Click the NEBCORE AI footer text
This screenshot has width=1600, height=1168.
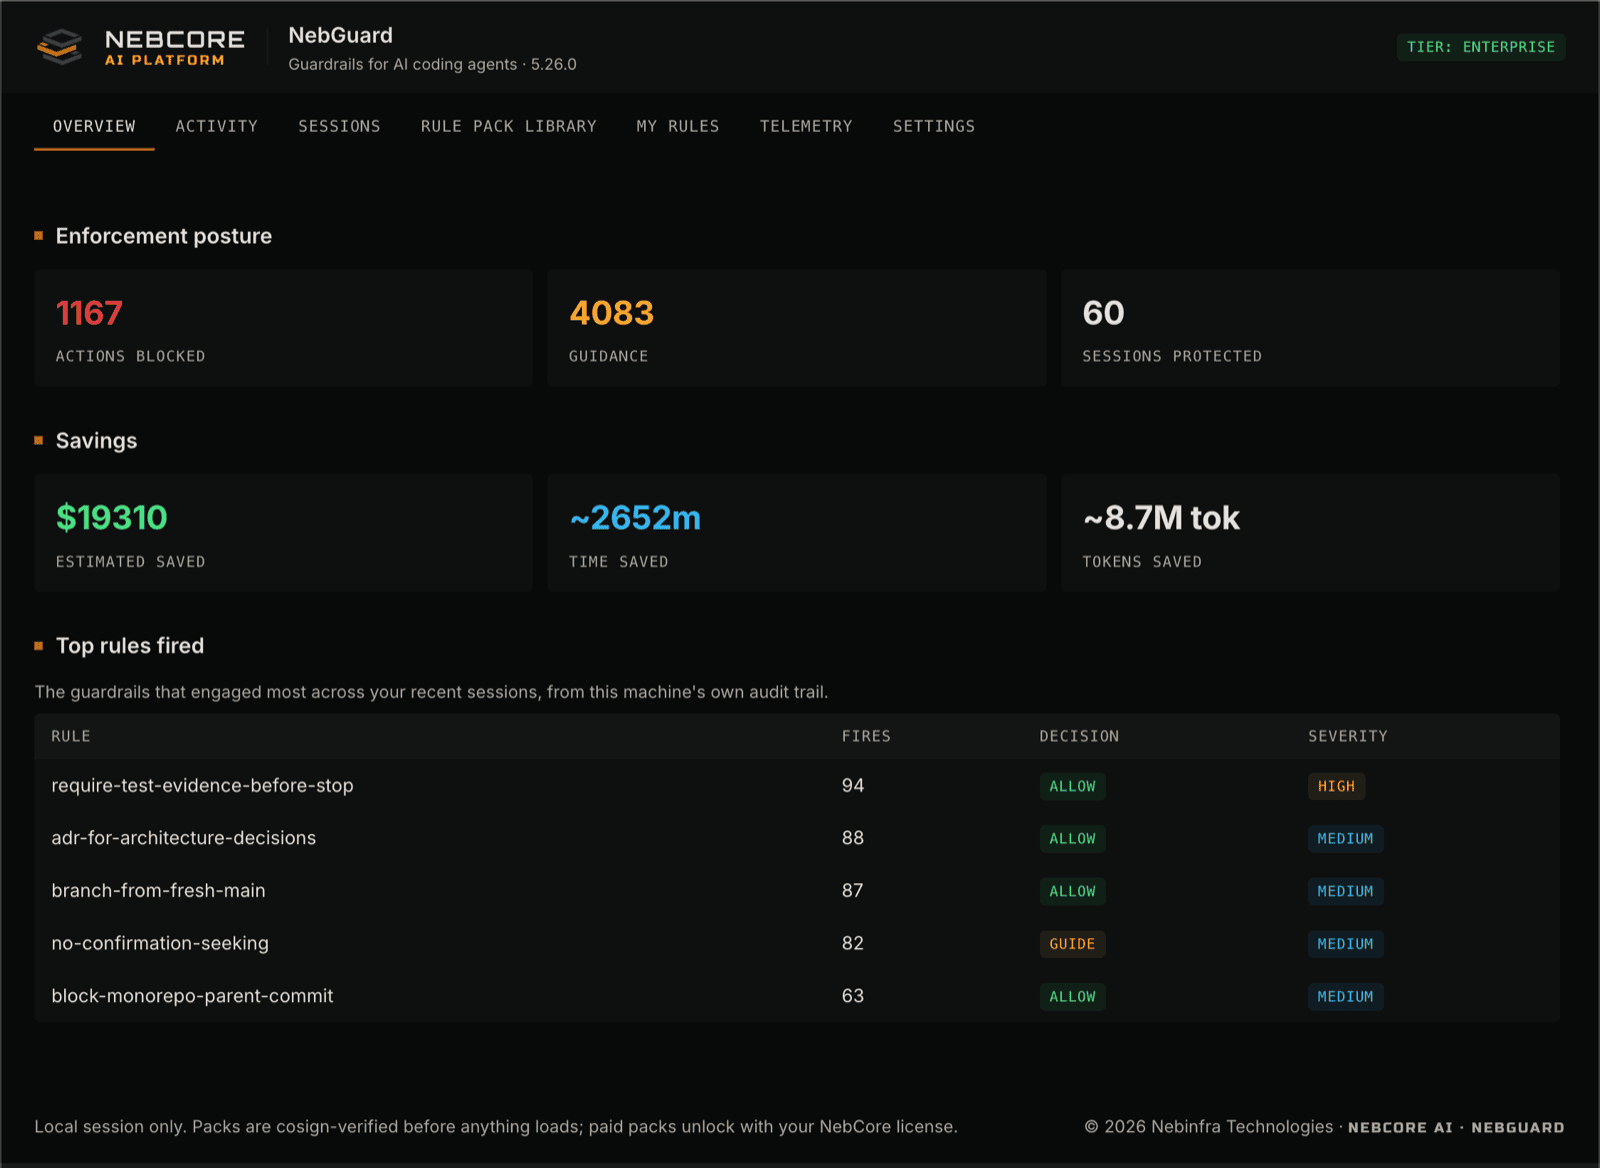[x=1400, y=1127]
